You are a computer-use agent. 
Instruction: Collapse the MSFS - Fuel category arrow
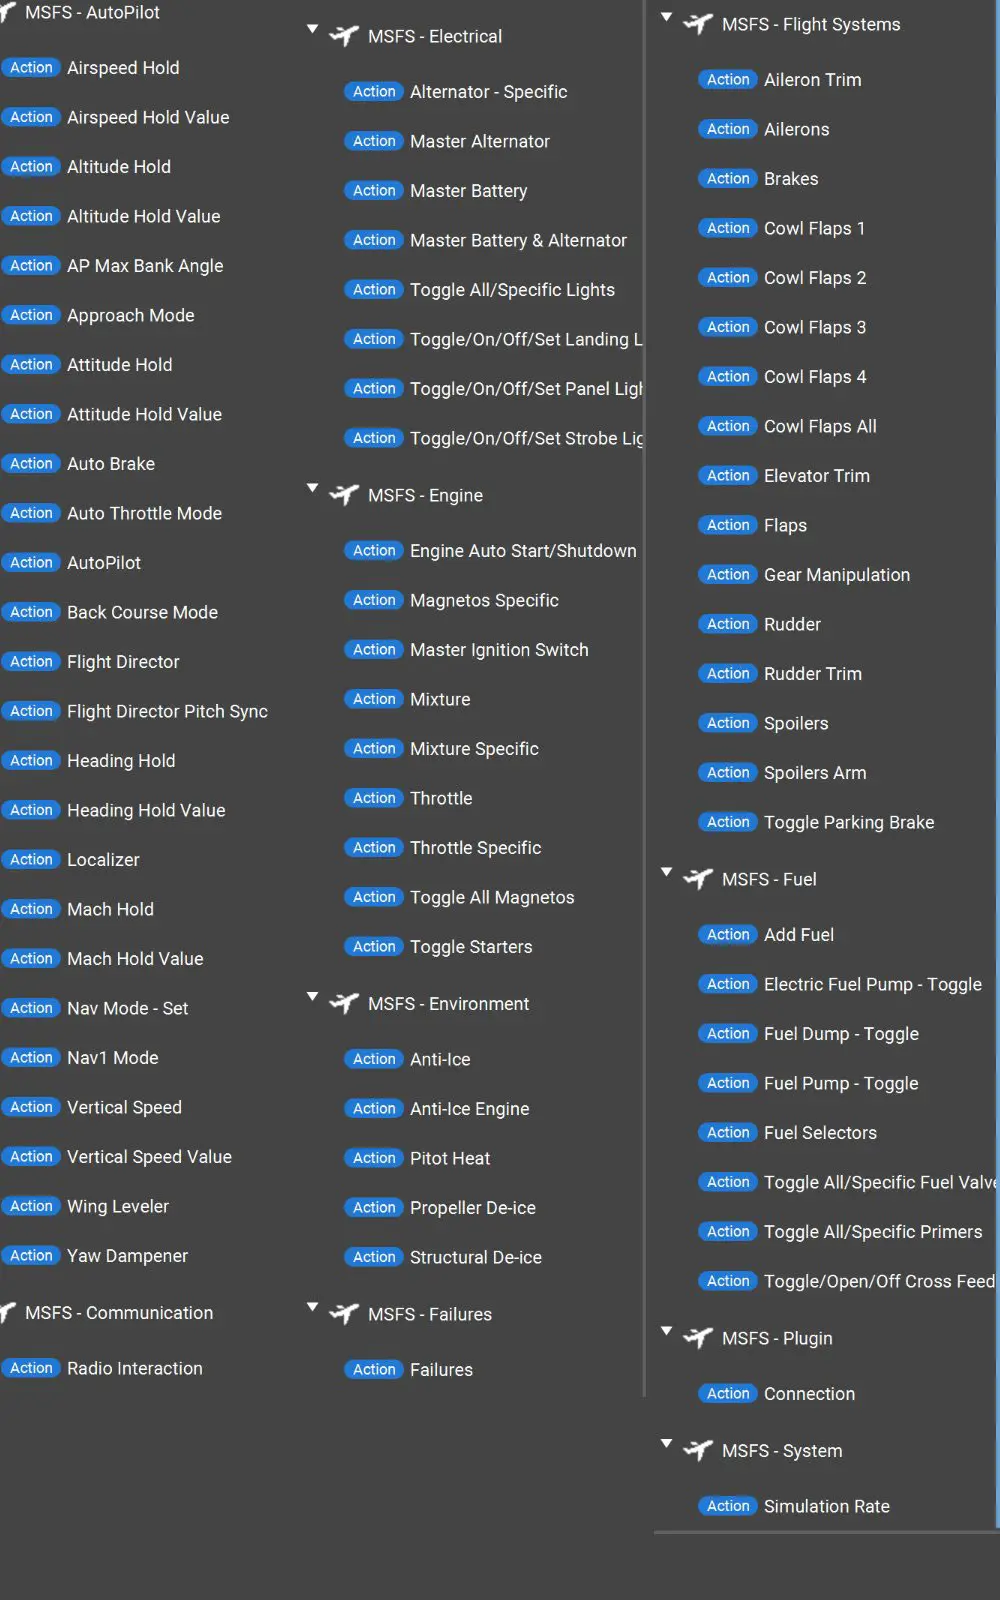(666, 872)
